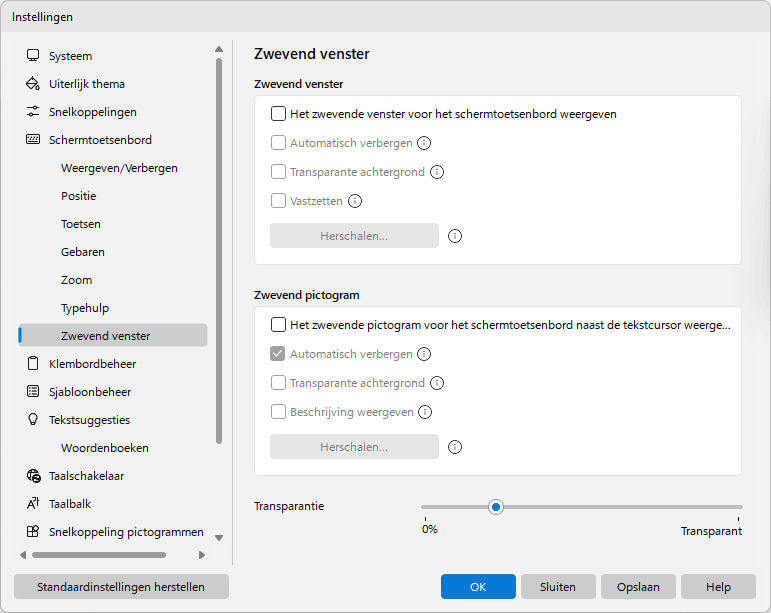This screenshot has width=771, height=613.
Task: Click the sidebar vertical scrollbar thumb
Action: 219,251
